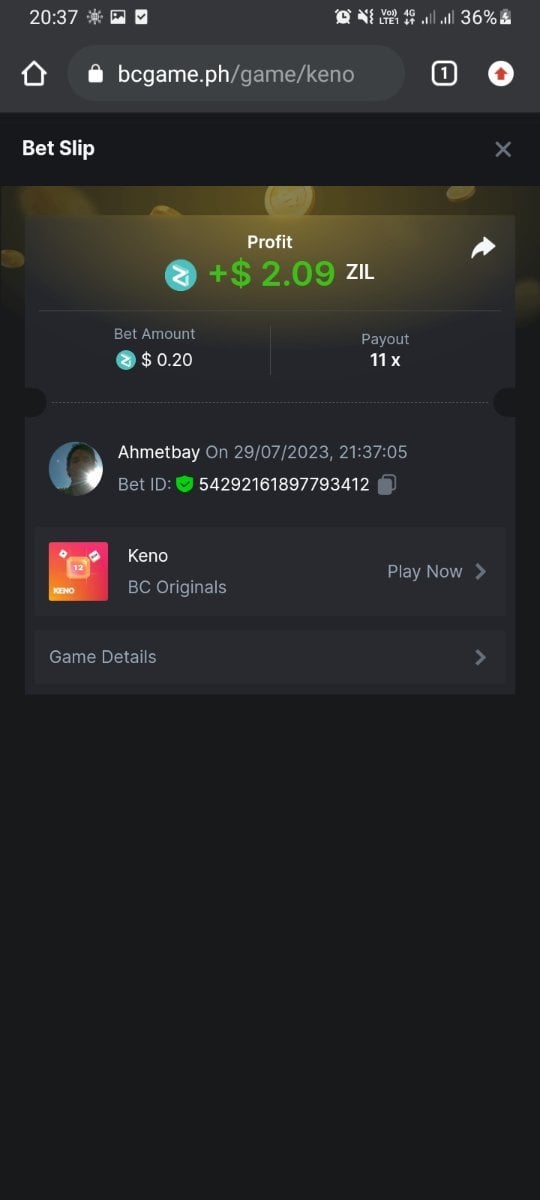Screen dimensions: 540x1200
Task: Share the profit using the arrow icon
Action: click(483, 247)
